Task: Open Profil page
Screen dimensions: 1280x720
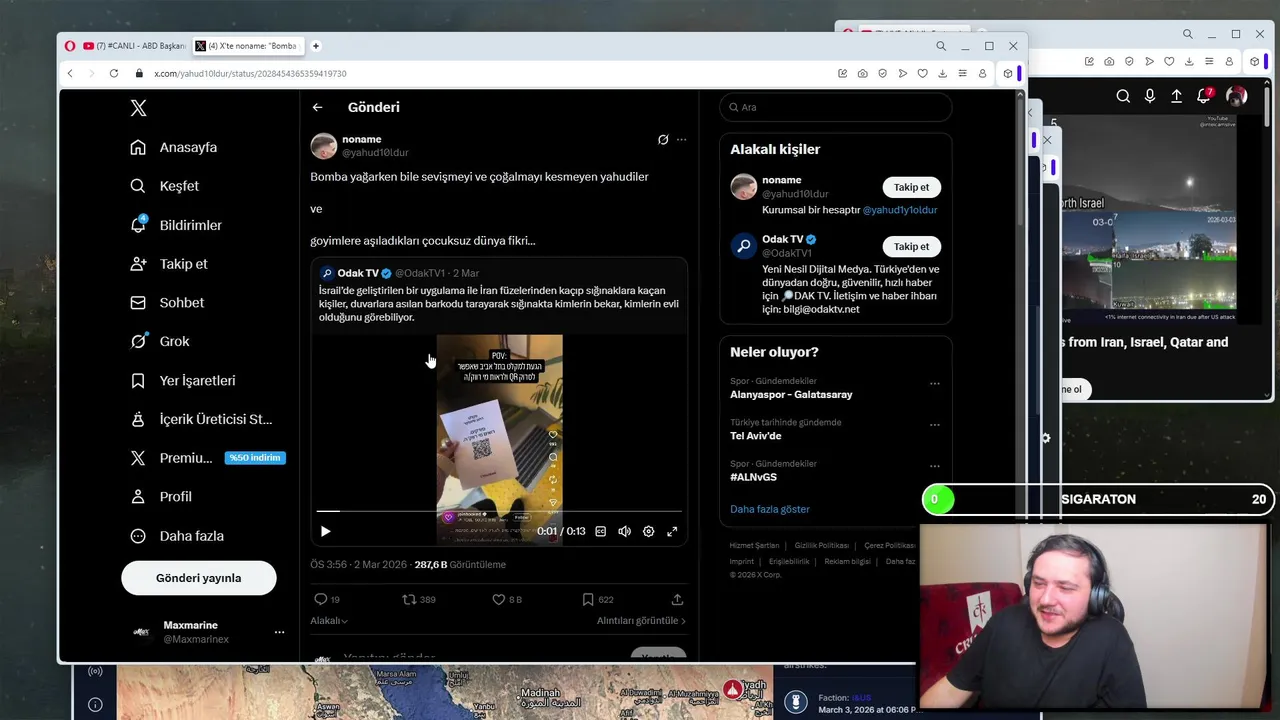Action: point(161,496)
